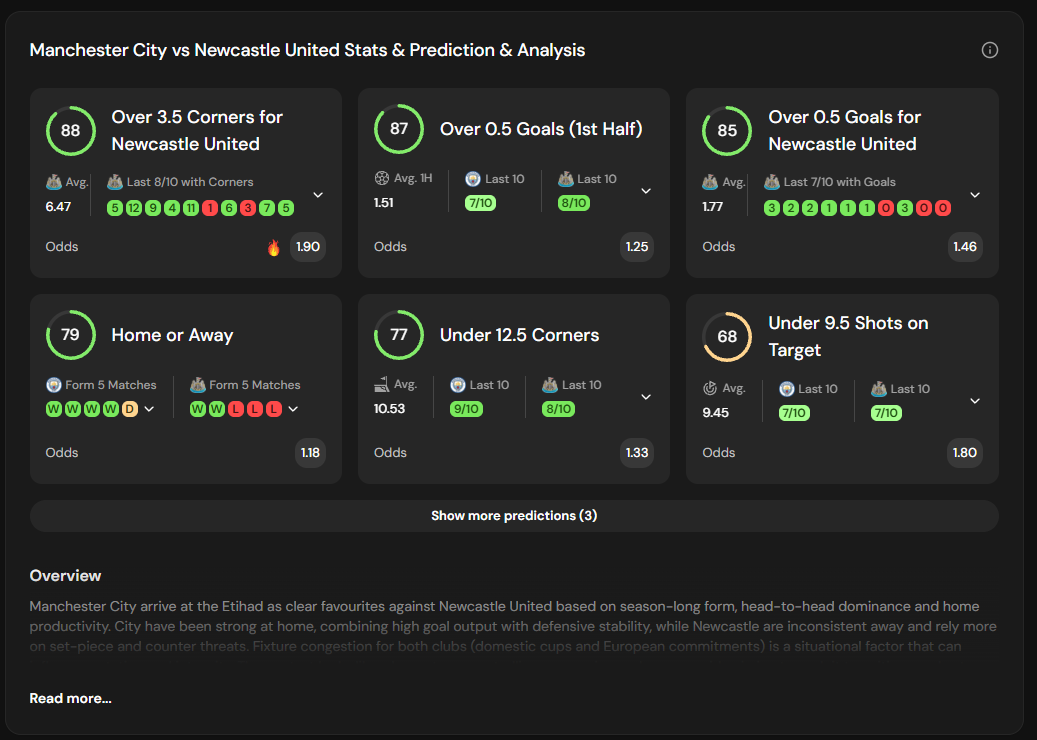Click the target icon next to Avg. 9.45

(x=710, y=388)
